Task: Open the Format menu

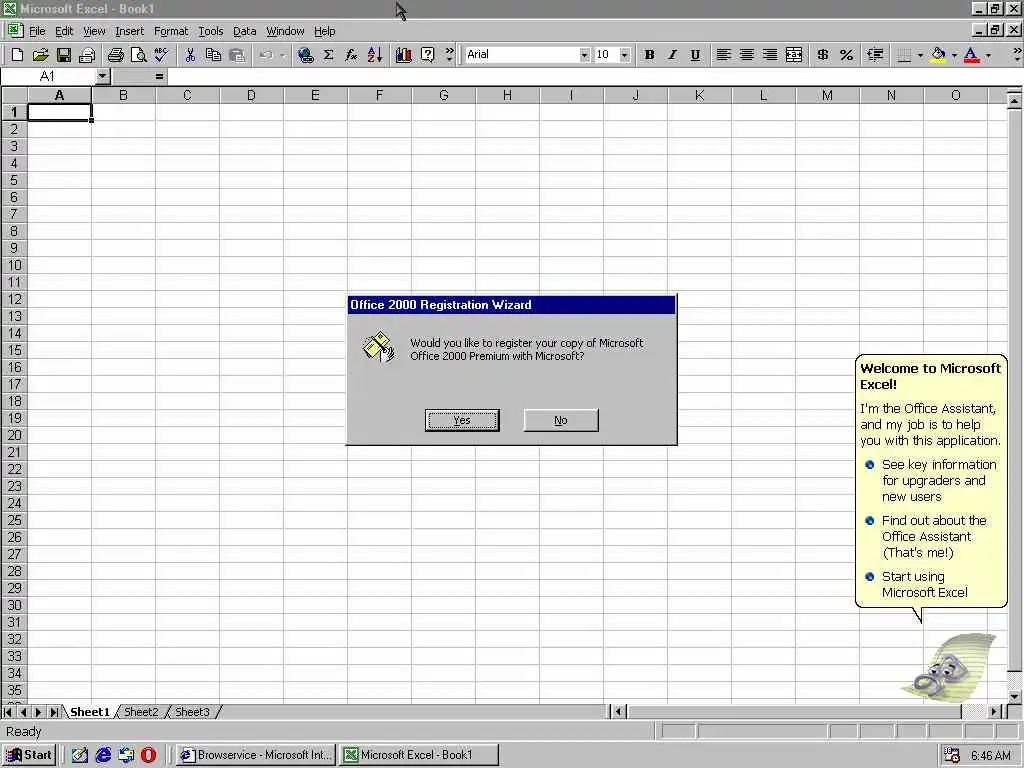Action: [170, 31]
